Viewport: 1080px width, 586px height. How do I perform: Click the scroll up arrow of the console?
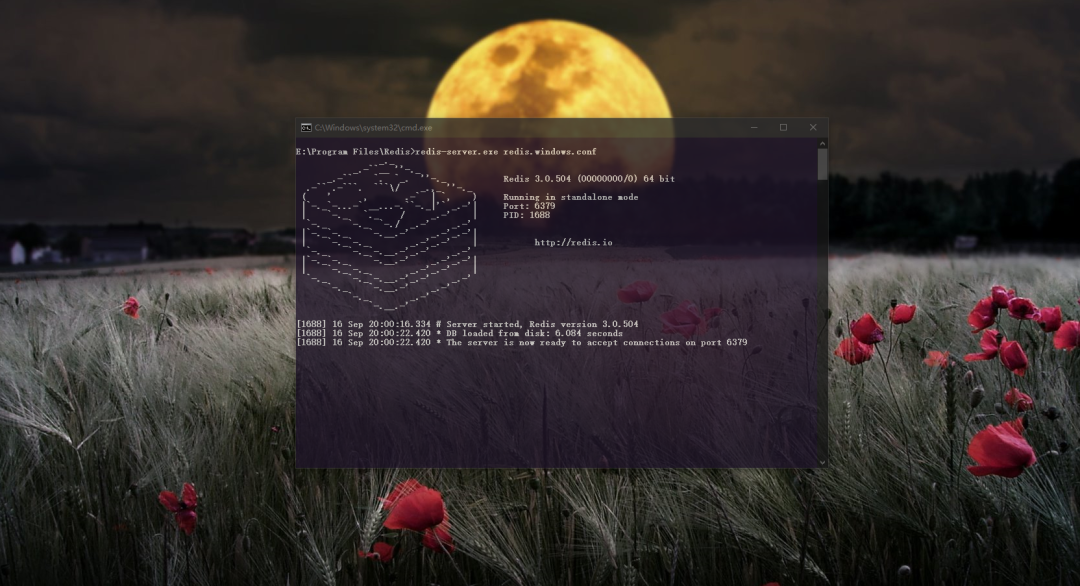point(822,143)
